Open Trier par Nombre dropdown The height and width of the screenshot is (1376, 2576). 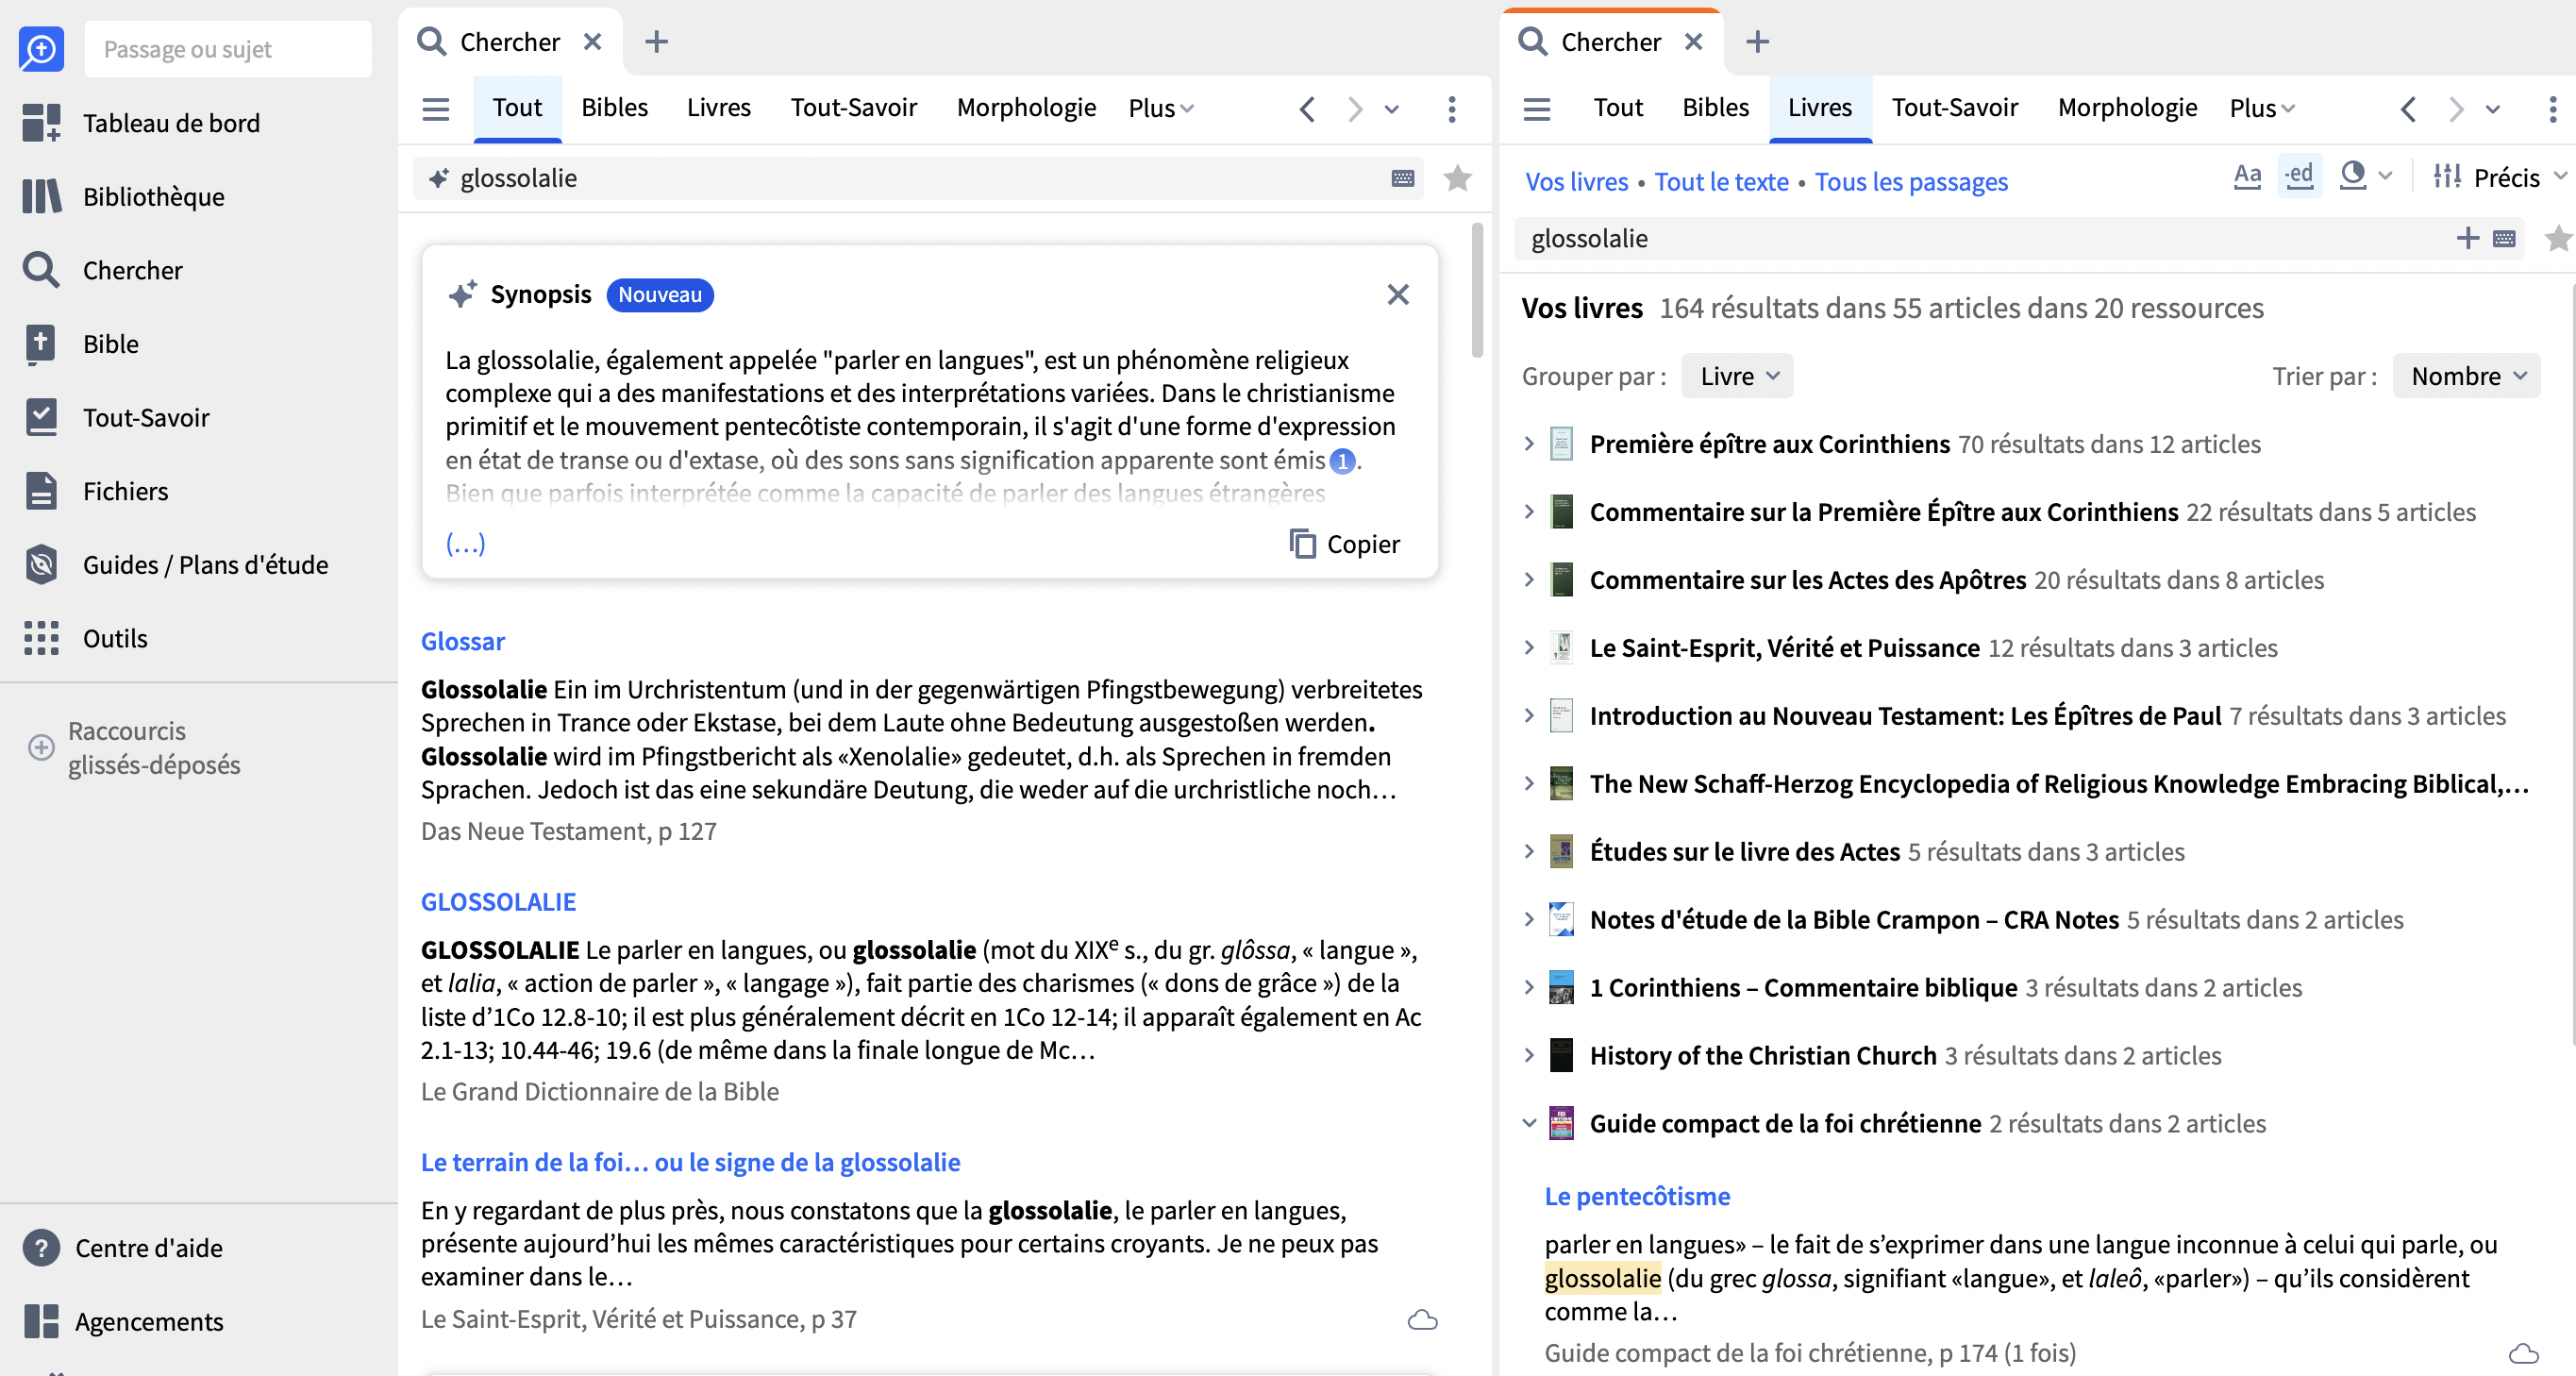tap(2467, 376)
